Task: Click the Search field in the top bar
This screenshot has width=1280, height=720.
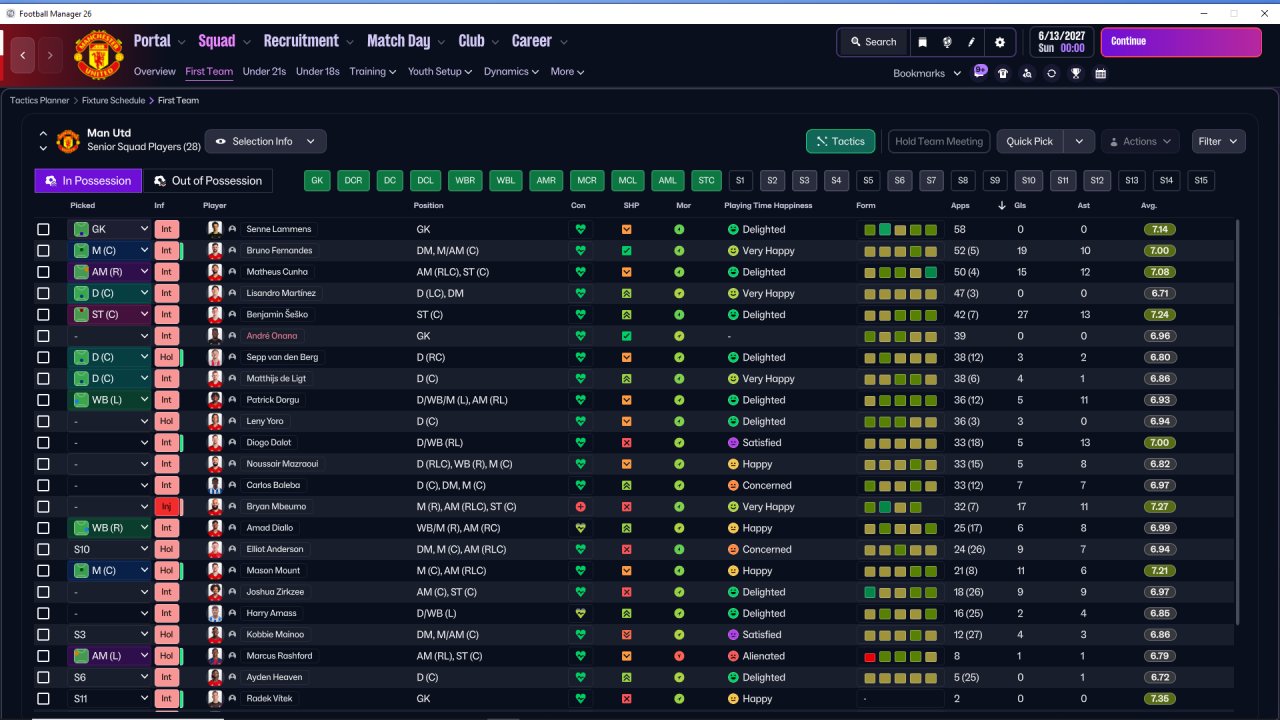Action: pyautogui.click(x=873, y=42)
